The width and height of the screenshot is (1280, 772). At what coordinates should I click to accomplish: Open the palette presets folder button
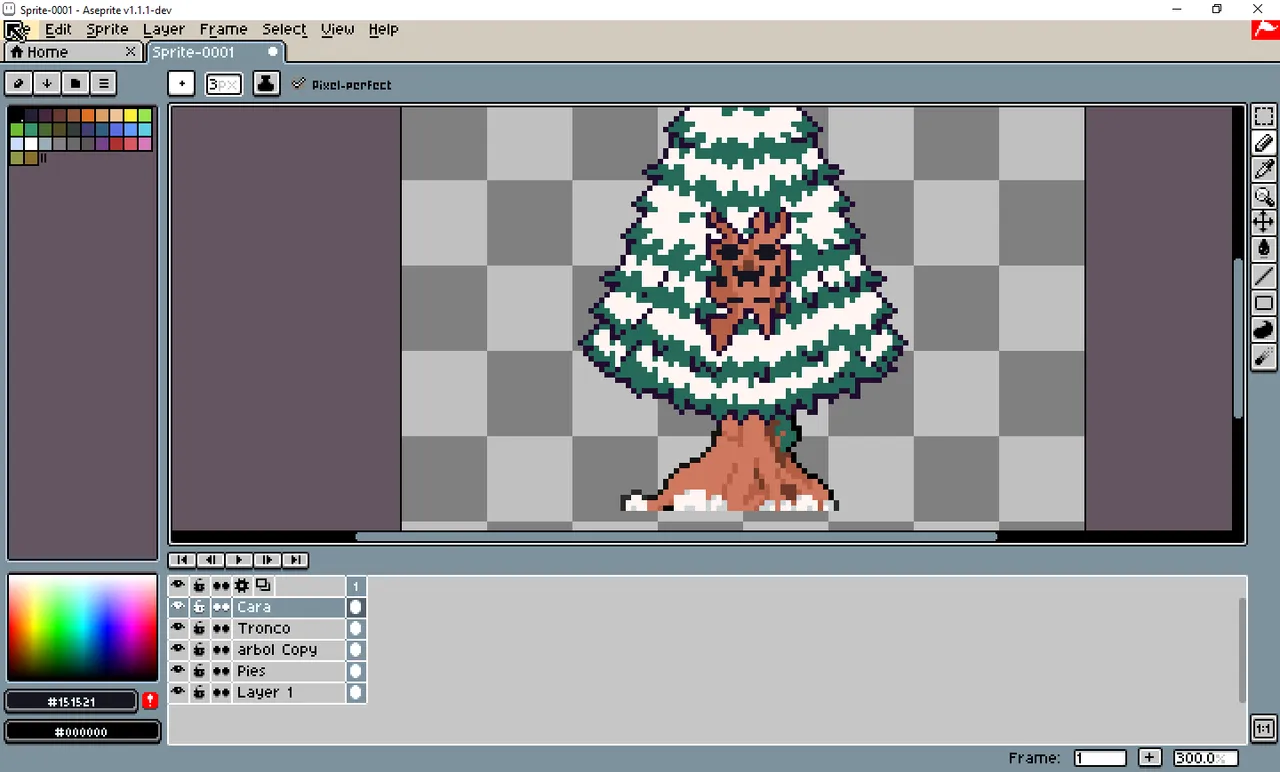[x=75, y=83]
